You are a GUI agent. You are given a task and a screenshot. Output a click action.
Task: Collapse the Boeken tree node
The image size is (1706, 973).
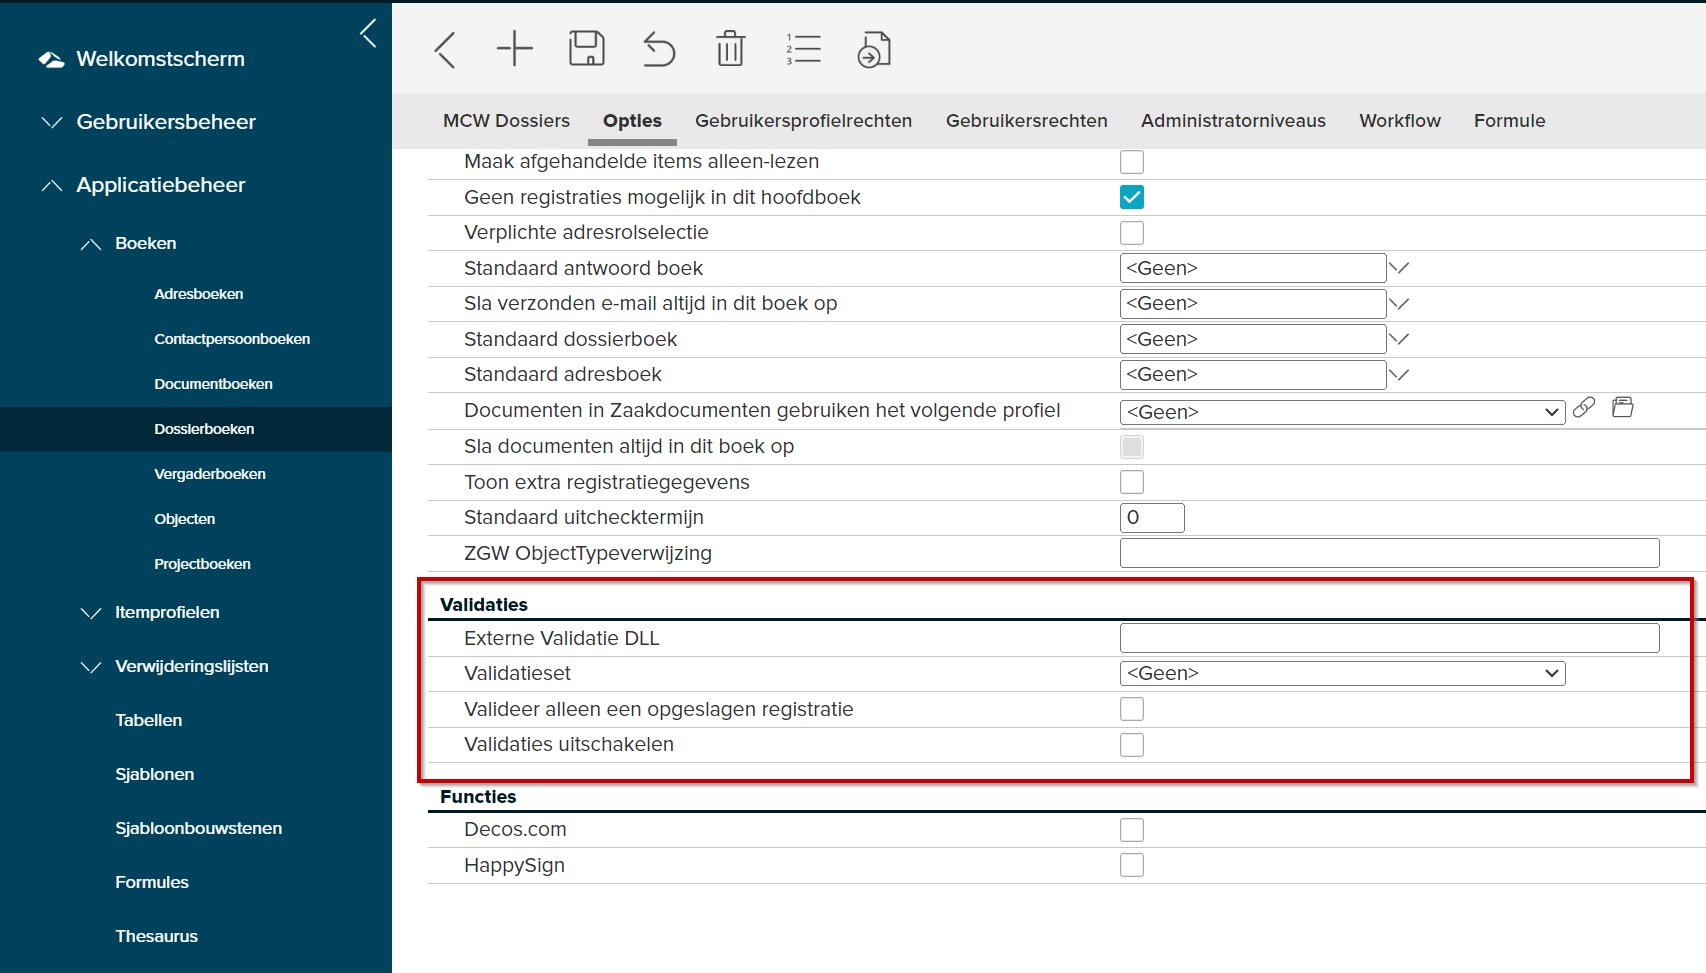91,244
